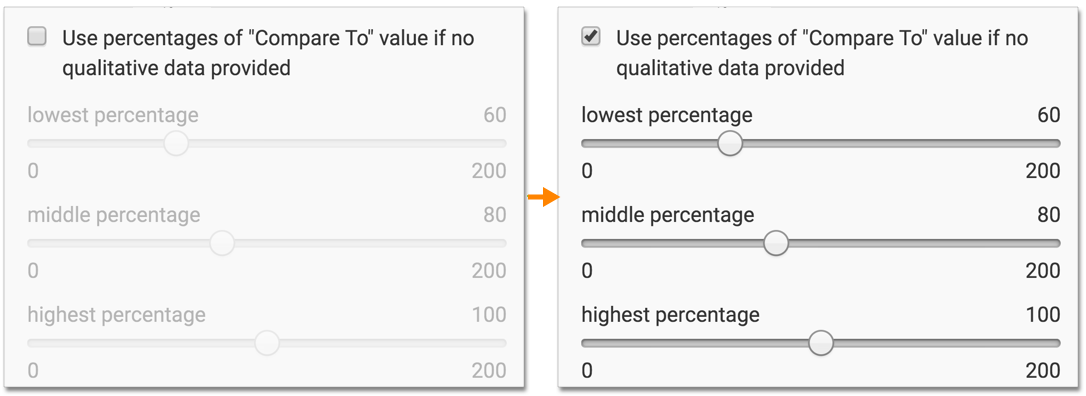
Task: Uncheck the checked "Compare To" percentages checkbox
Action: tap(591, 37)
